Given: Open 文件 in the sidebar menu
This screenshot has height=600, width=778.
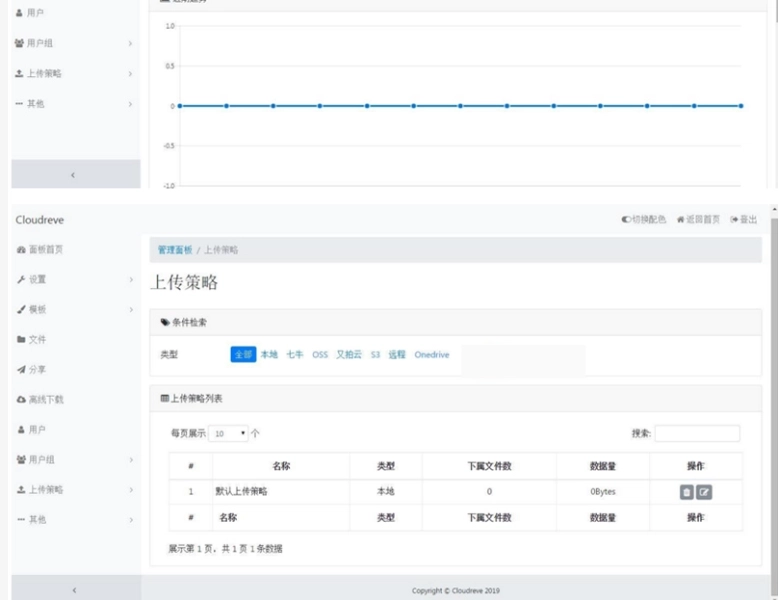Looking at the screenshot, I should point(37,339).
